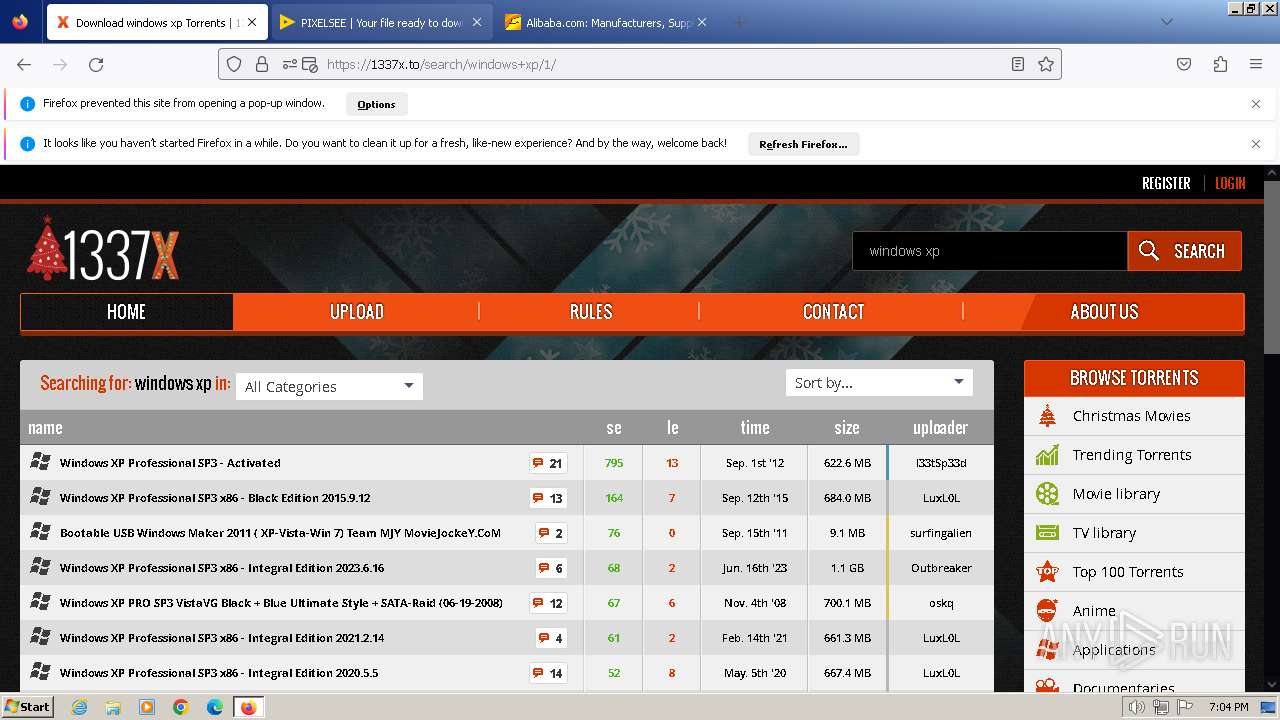1280x720 pixels.
Task: Open Chrome from the taskbar
Action: 181,707
